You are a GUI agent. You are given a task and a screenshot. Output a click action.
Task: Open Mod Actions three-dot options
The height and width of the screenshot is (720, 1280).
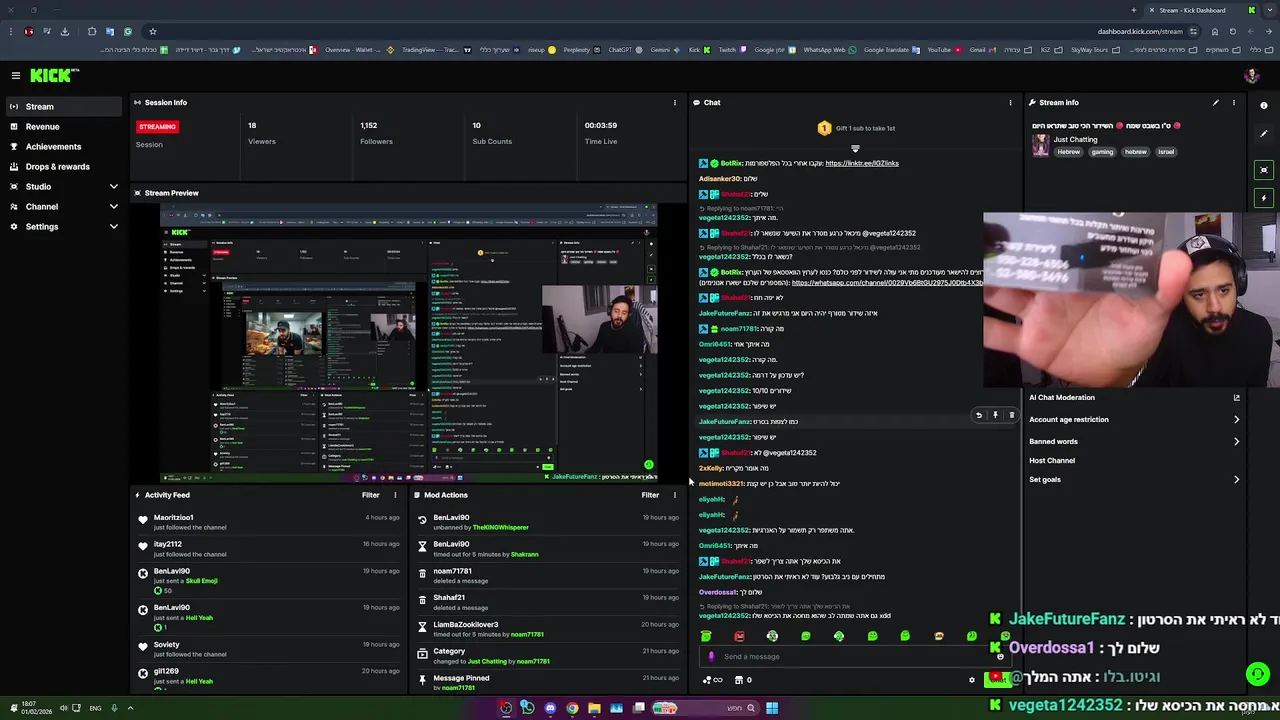(675, 495)
